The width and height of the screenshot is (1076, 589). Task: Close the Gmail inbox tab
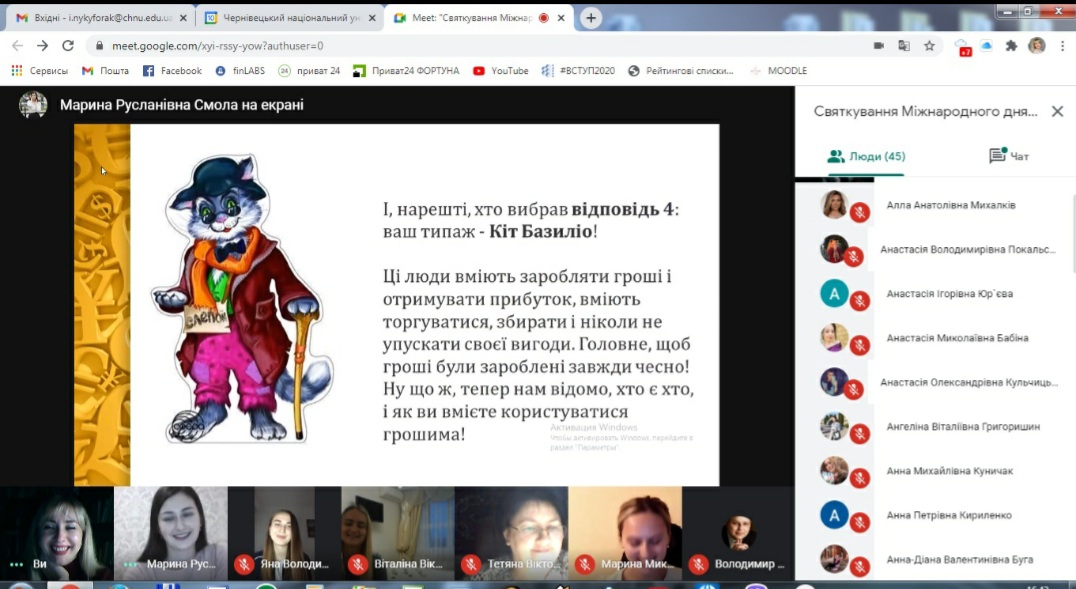(183, 18)
